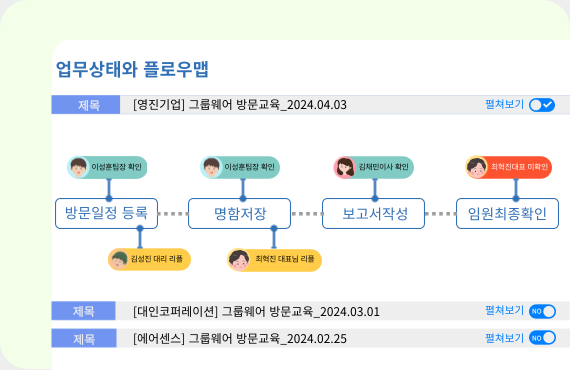Click 김성진 대리 리플 avatar
570x370 pixels.
point(119,259)
